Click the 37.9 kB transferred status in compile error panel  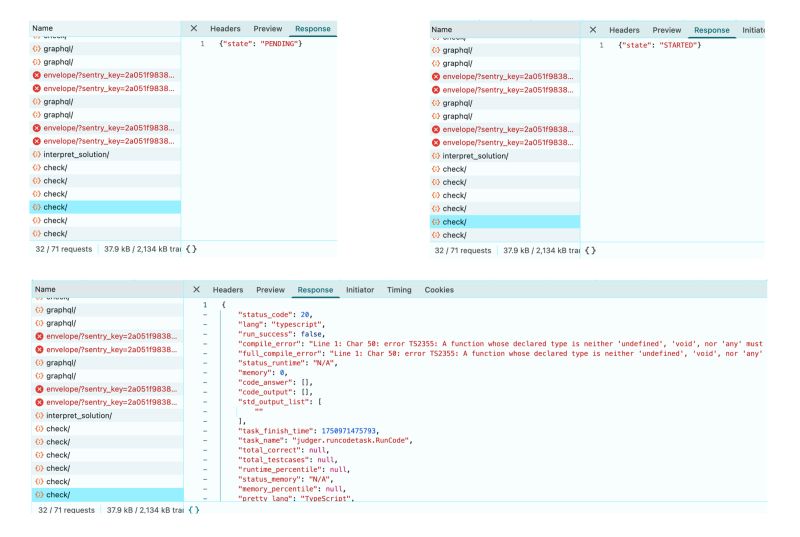pos(145,510)
